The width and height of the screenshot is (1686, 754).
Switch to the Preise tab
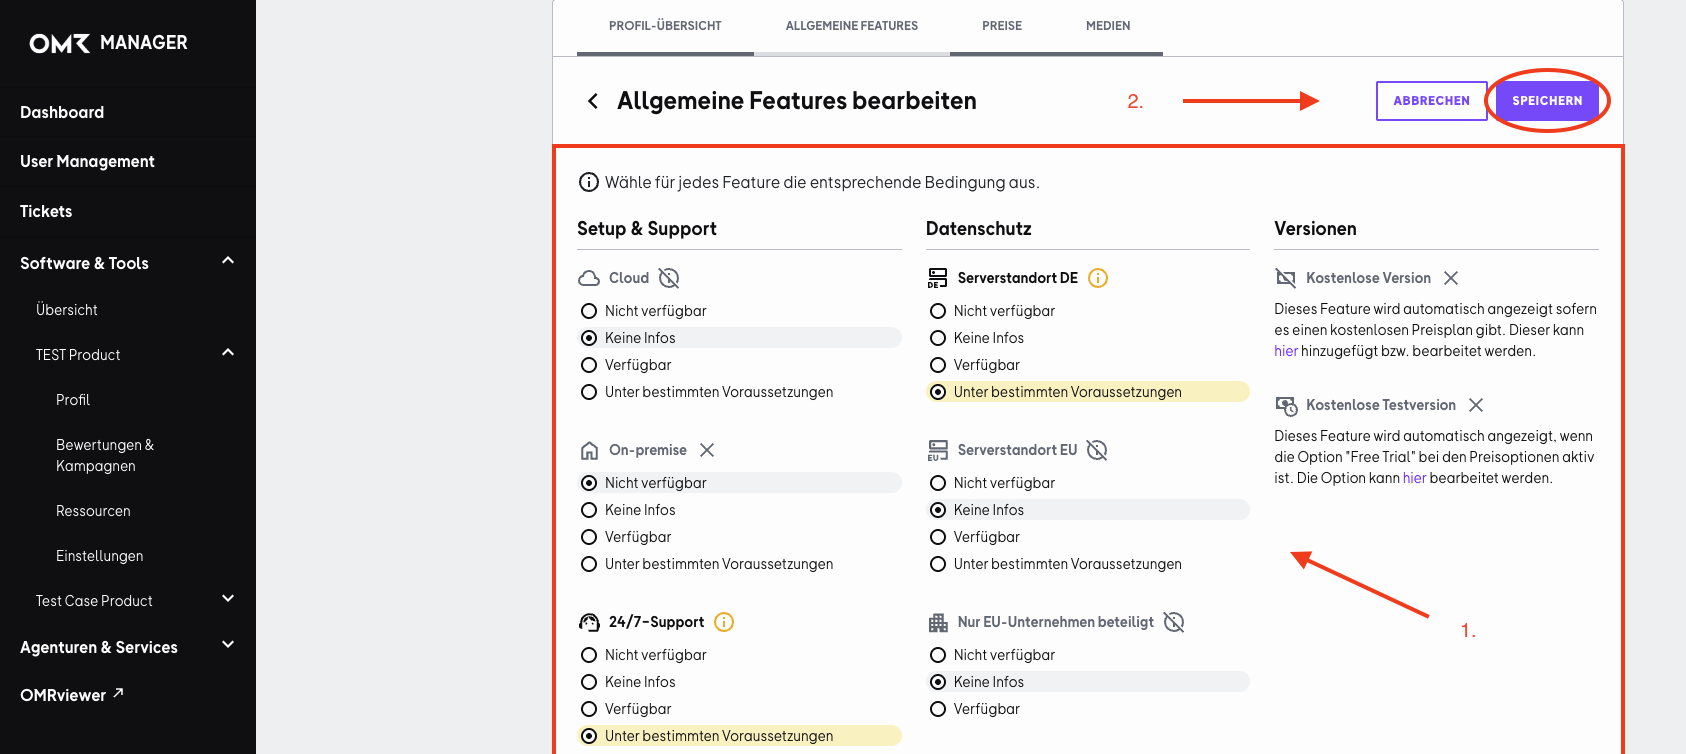point(1002,26)
